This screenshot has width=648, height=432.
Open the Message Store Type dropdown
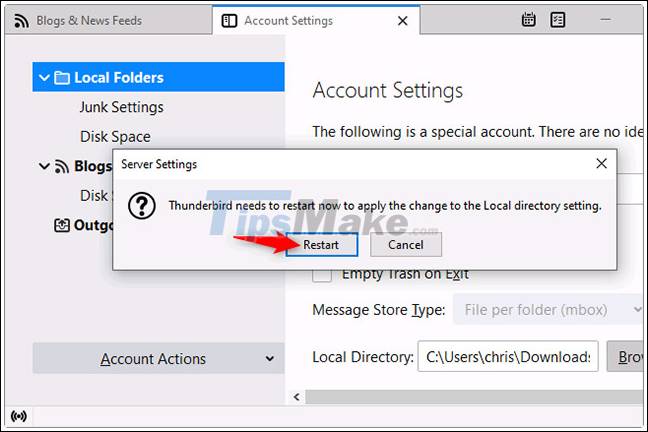[548, 310]
